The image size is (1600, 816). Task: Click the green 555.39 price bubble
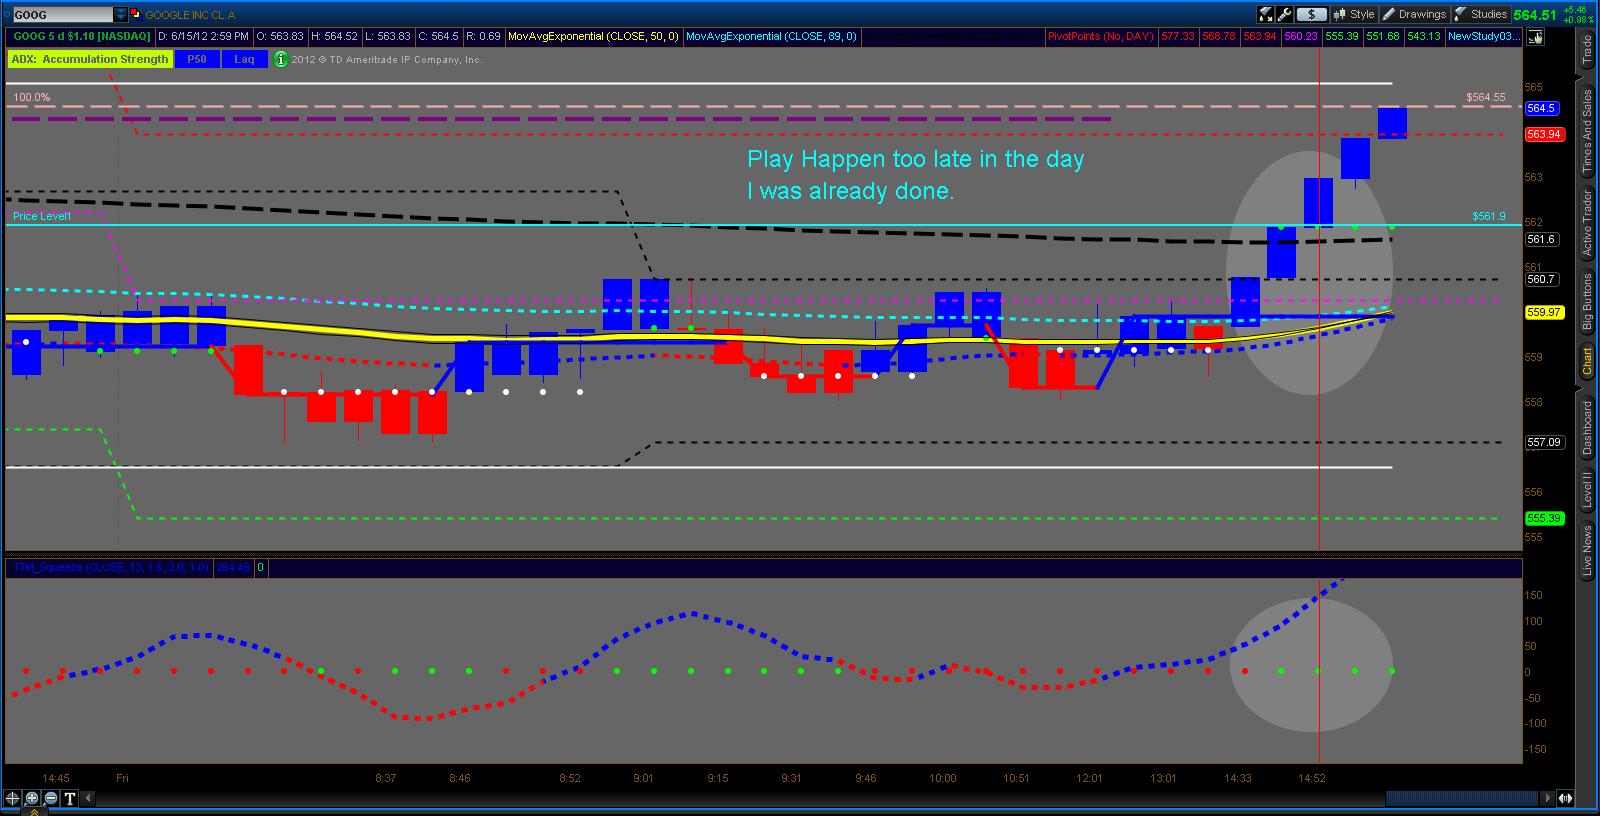1544,518
